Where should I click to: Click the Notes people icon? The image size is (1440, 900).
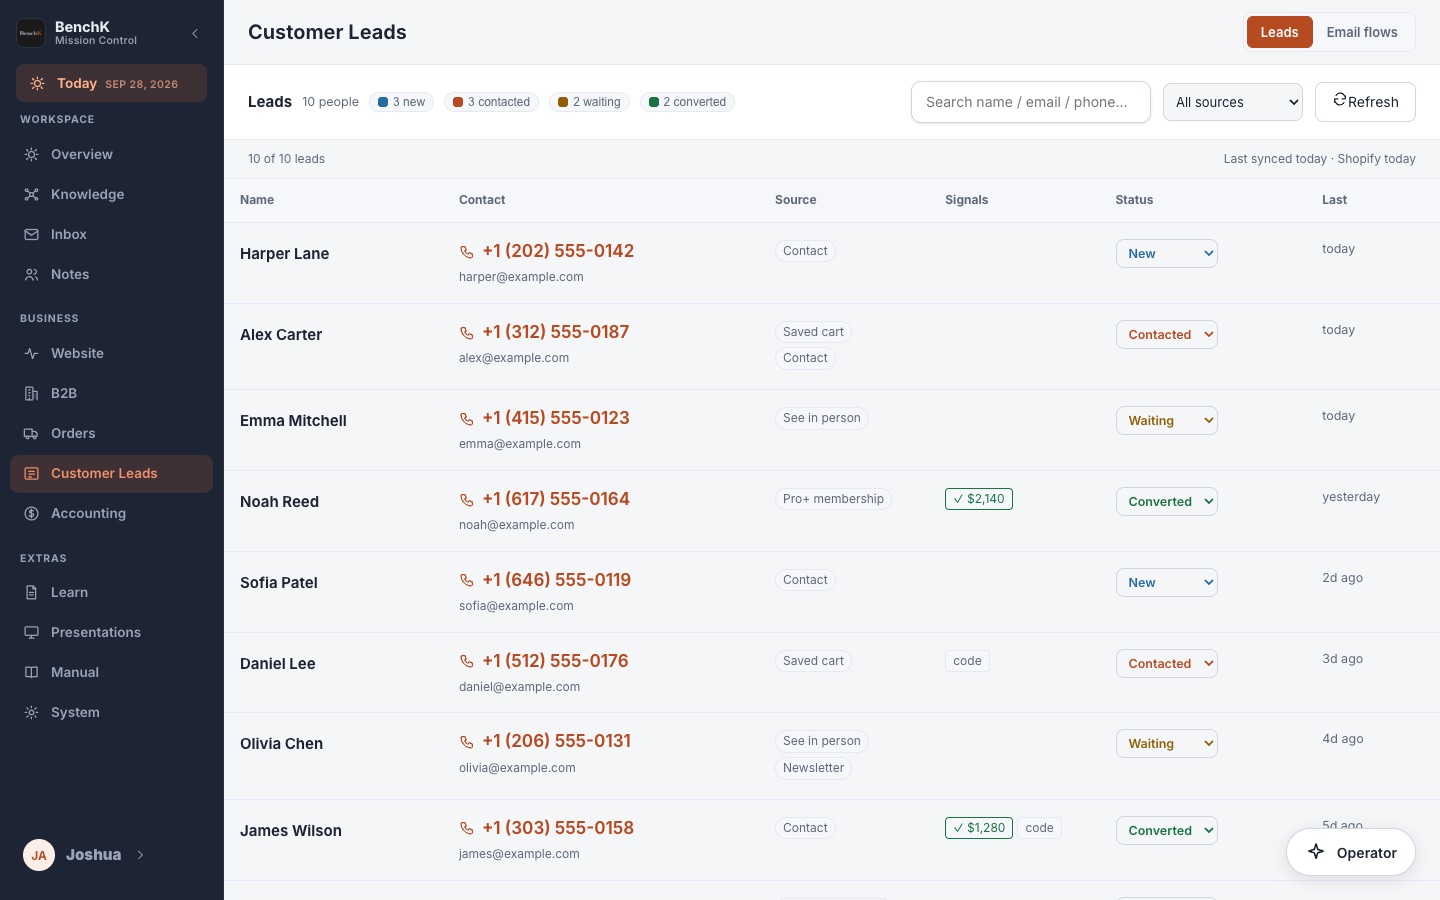point(32,275)
